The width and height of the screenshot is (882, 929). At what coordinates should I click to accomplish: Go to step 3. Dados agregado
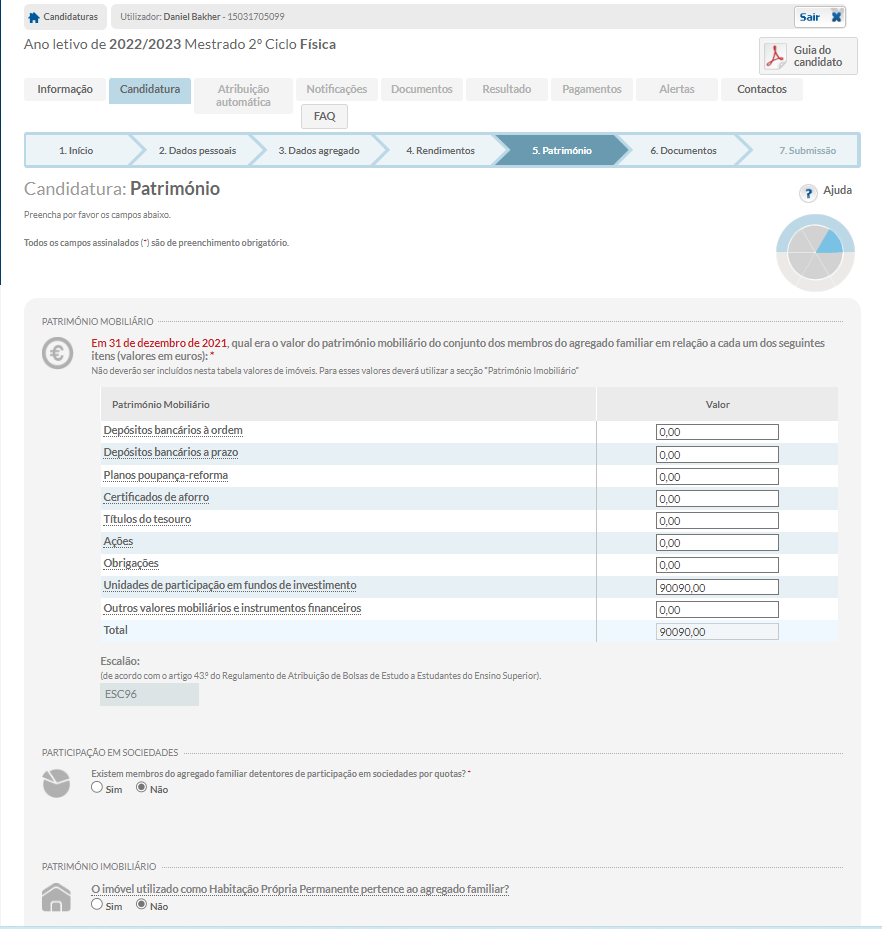(x=319, y=150)
